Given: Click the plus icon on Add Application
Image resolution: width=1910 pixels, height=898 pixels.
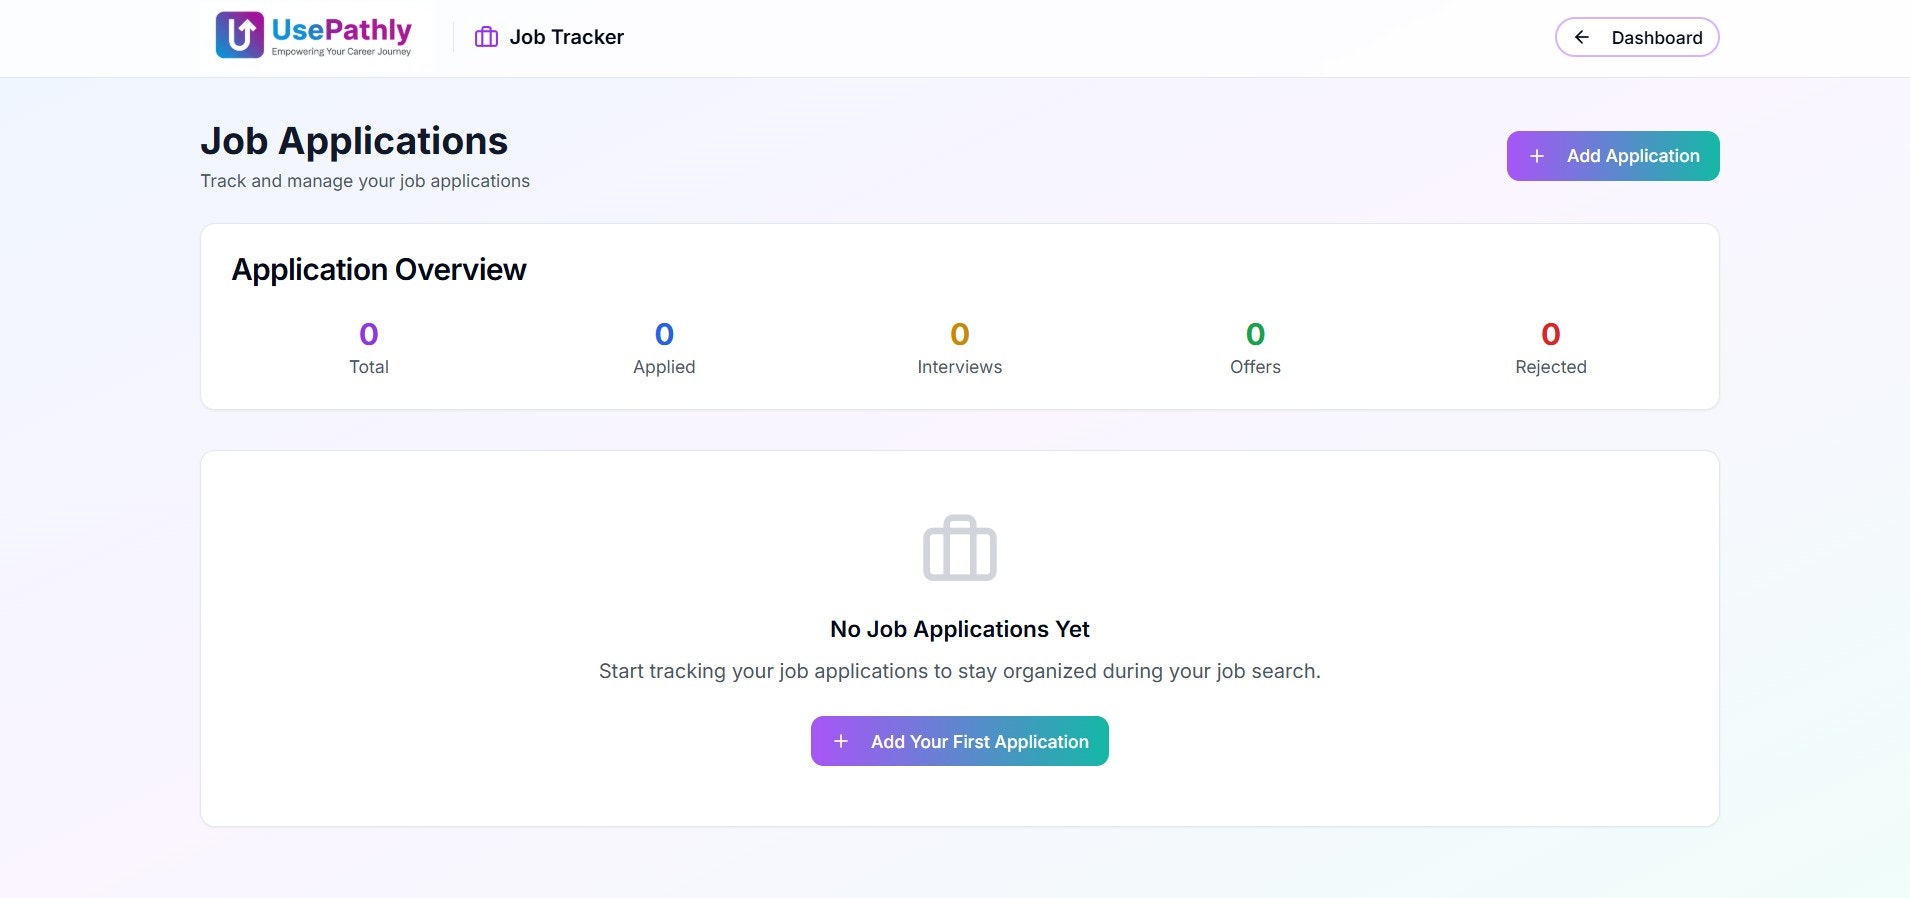Looking at the screenshot, I should click(x=1537, y=156).
